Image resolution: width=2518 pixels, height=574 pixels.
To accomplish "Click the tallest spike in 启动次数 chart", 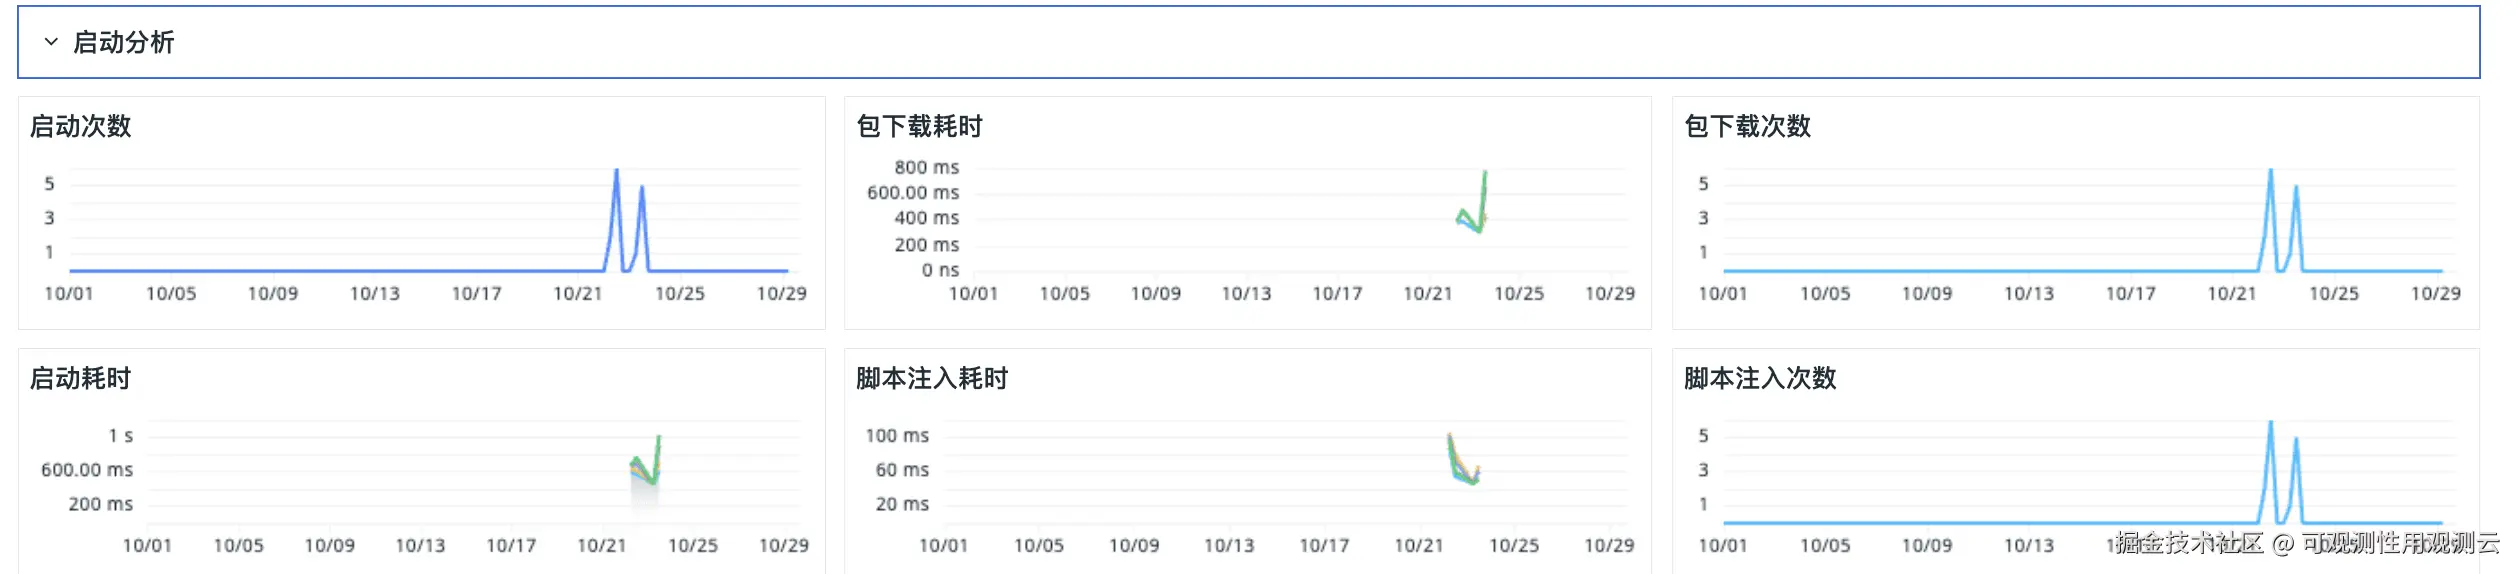I will coord(616,173).
